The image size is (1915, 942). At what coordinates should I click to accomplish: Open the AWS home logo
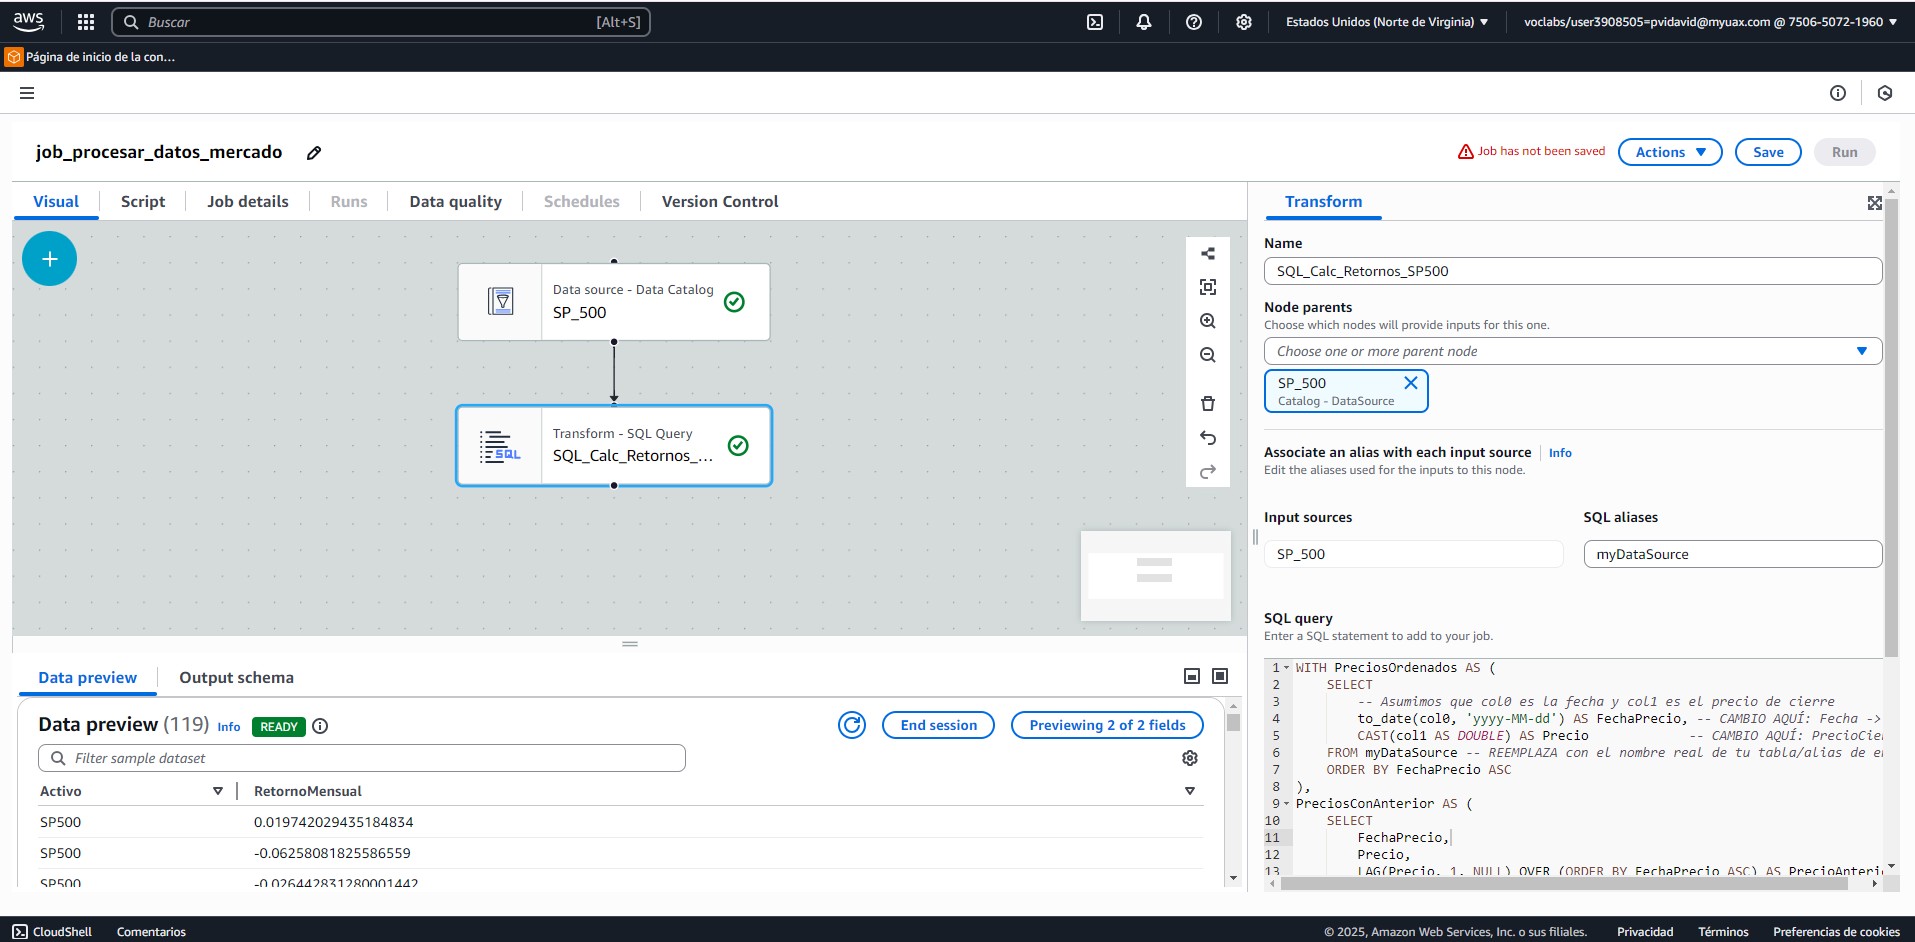tap(28, 21)
